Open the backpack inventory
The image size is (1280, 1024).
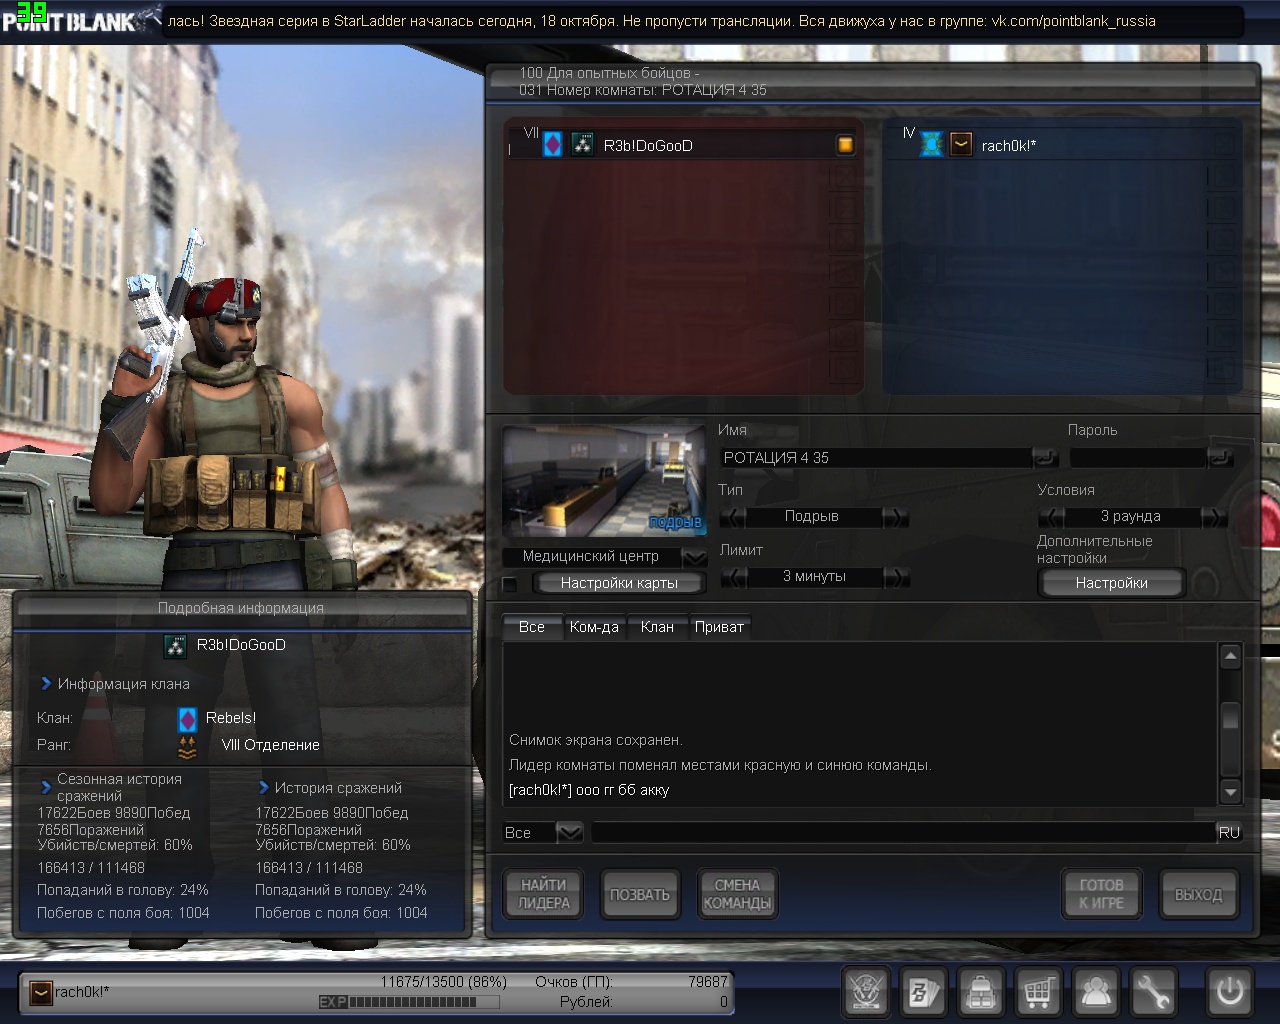(x=982, y=992)
